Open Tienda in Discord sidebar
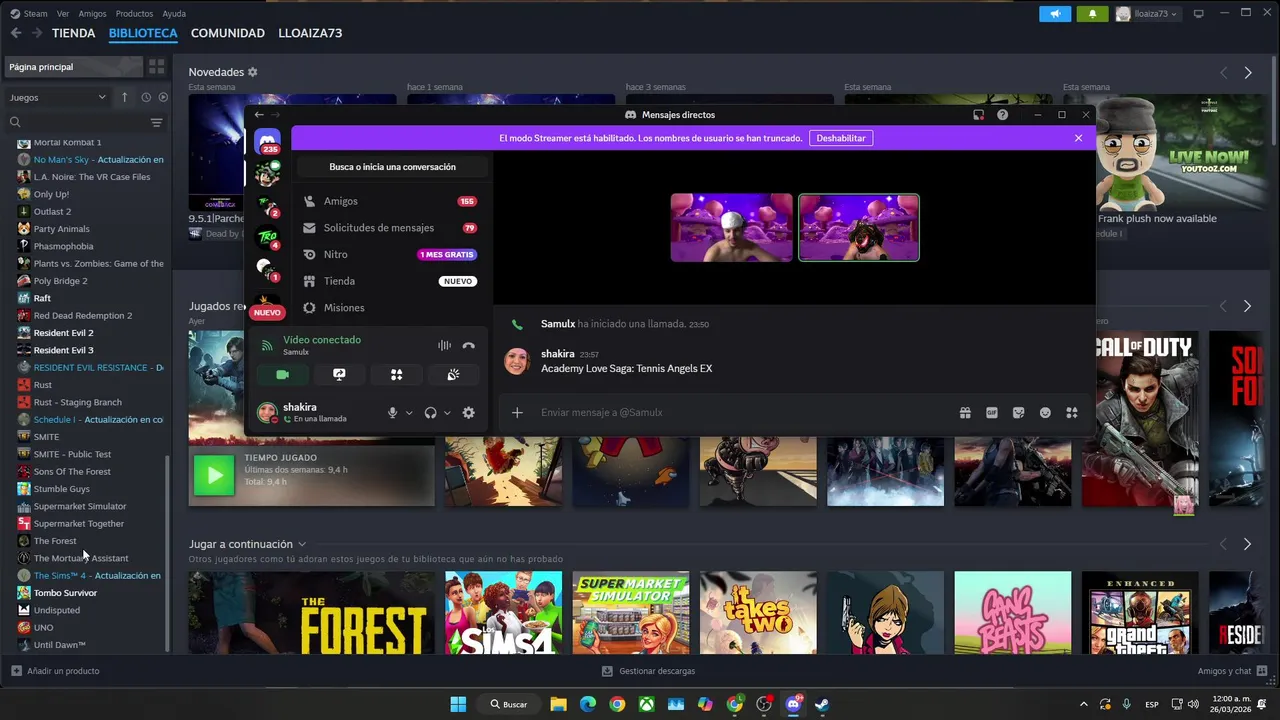1280x720 pixels. [x=390, y=281]
